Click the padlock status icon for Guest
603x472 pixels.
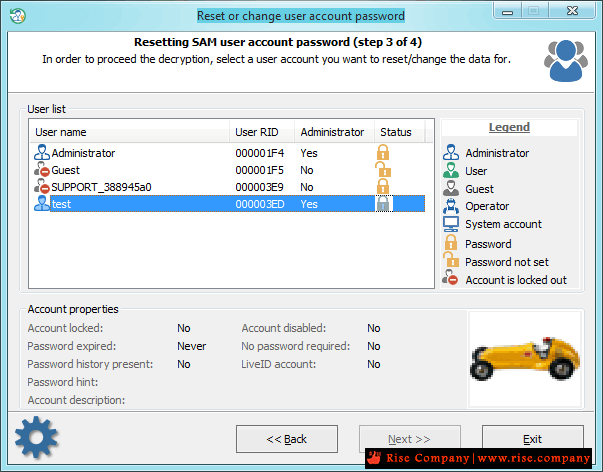pos(382,170)
